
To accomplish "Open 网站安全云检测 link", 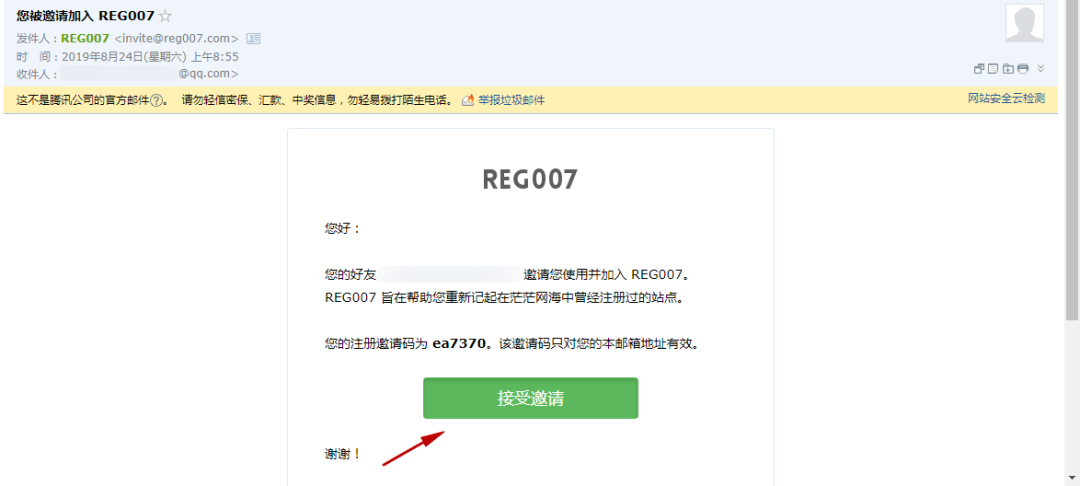I will click(x=1006, y=98).
